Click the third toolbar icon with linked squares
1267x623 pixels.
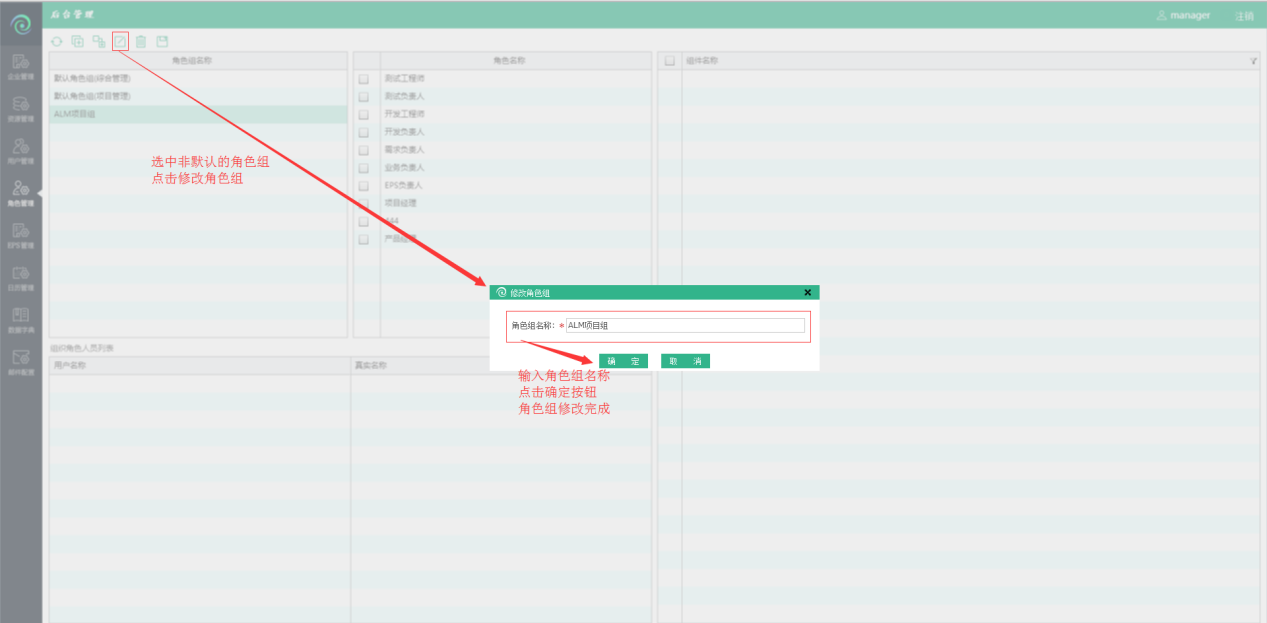pyautogui.click(x=99, y=41)
